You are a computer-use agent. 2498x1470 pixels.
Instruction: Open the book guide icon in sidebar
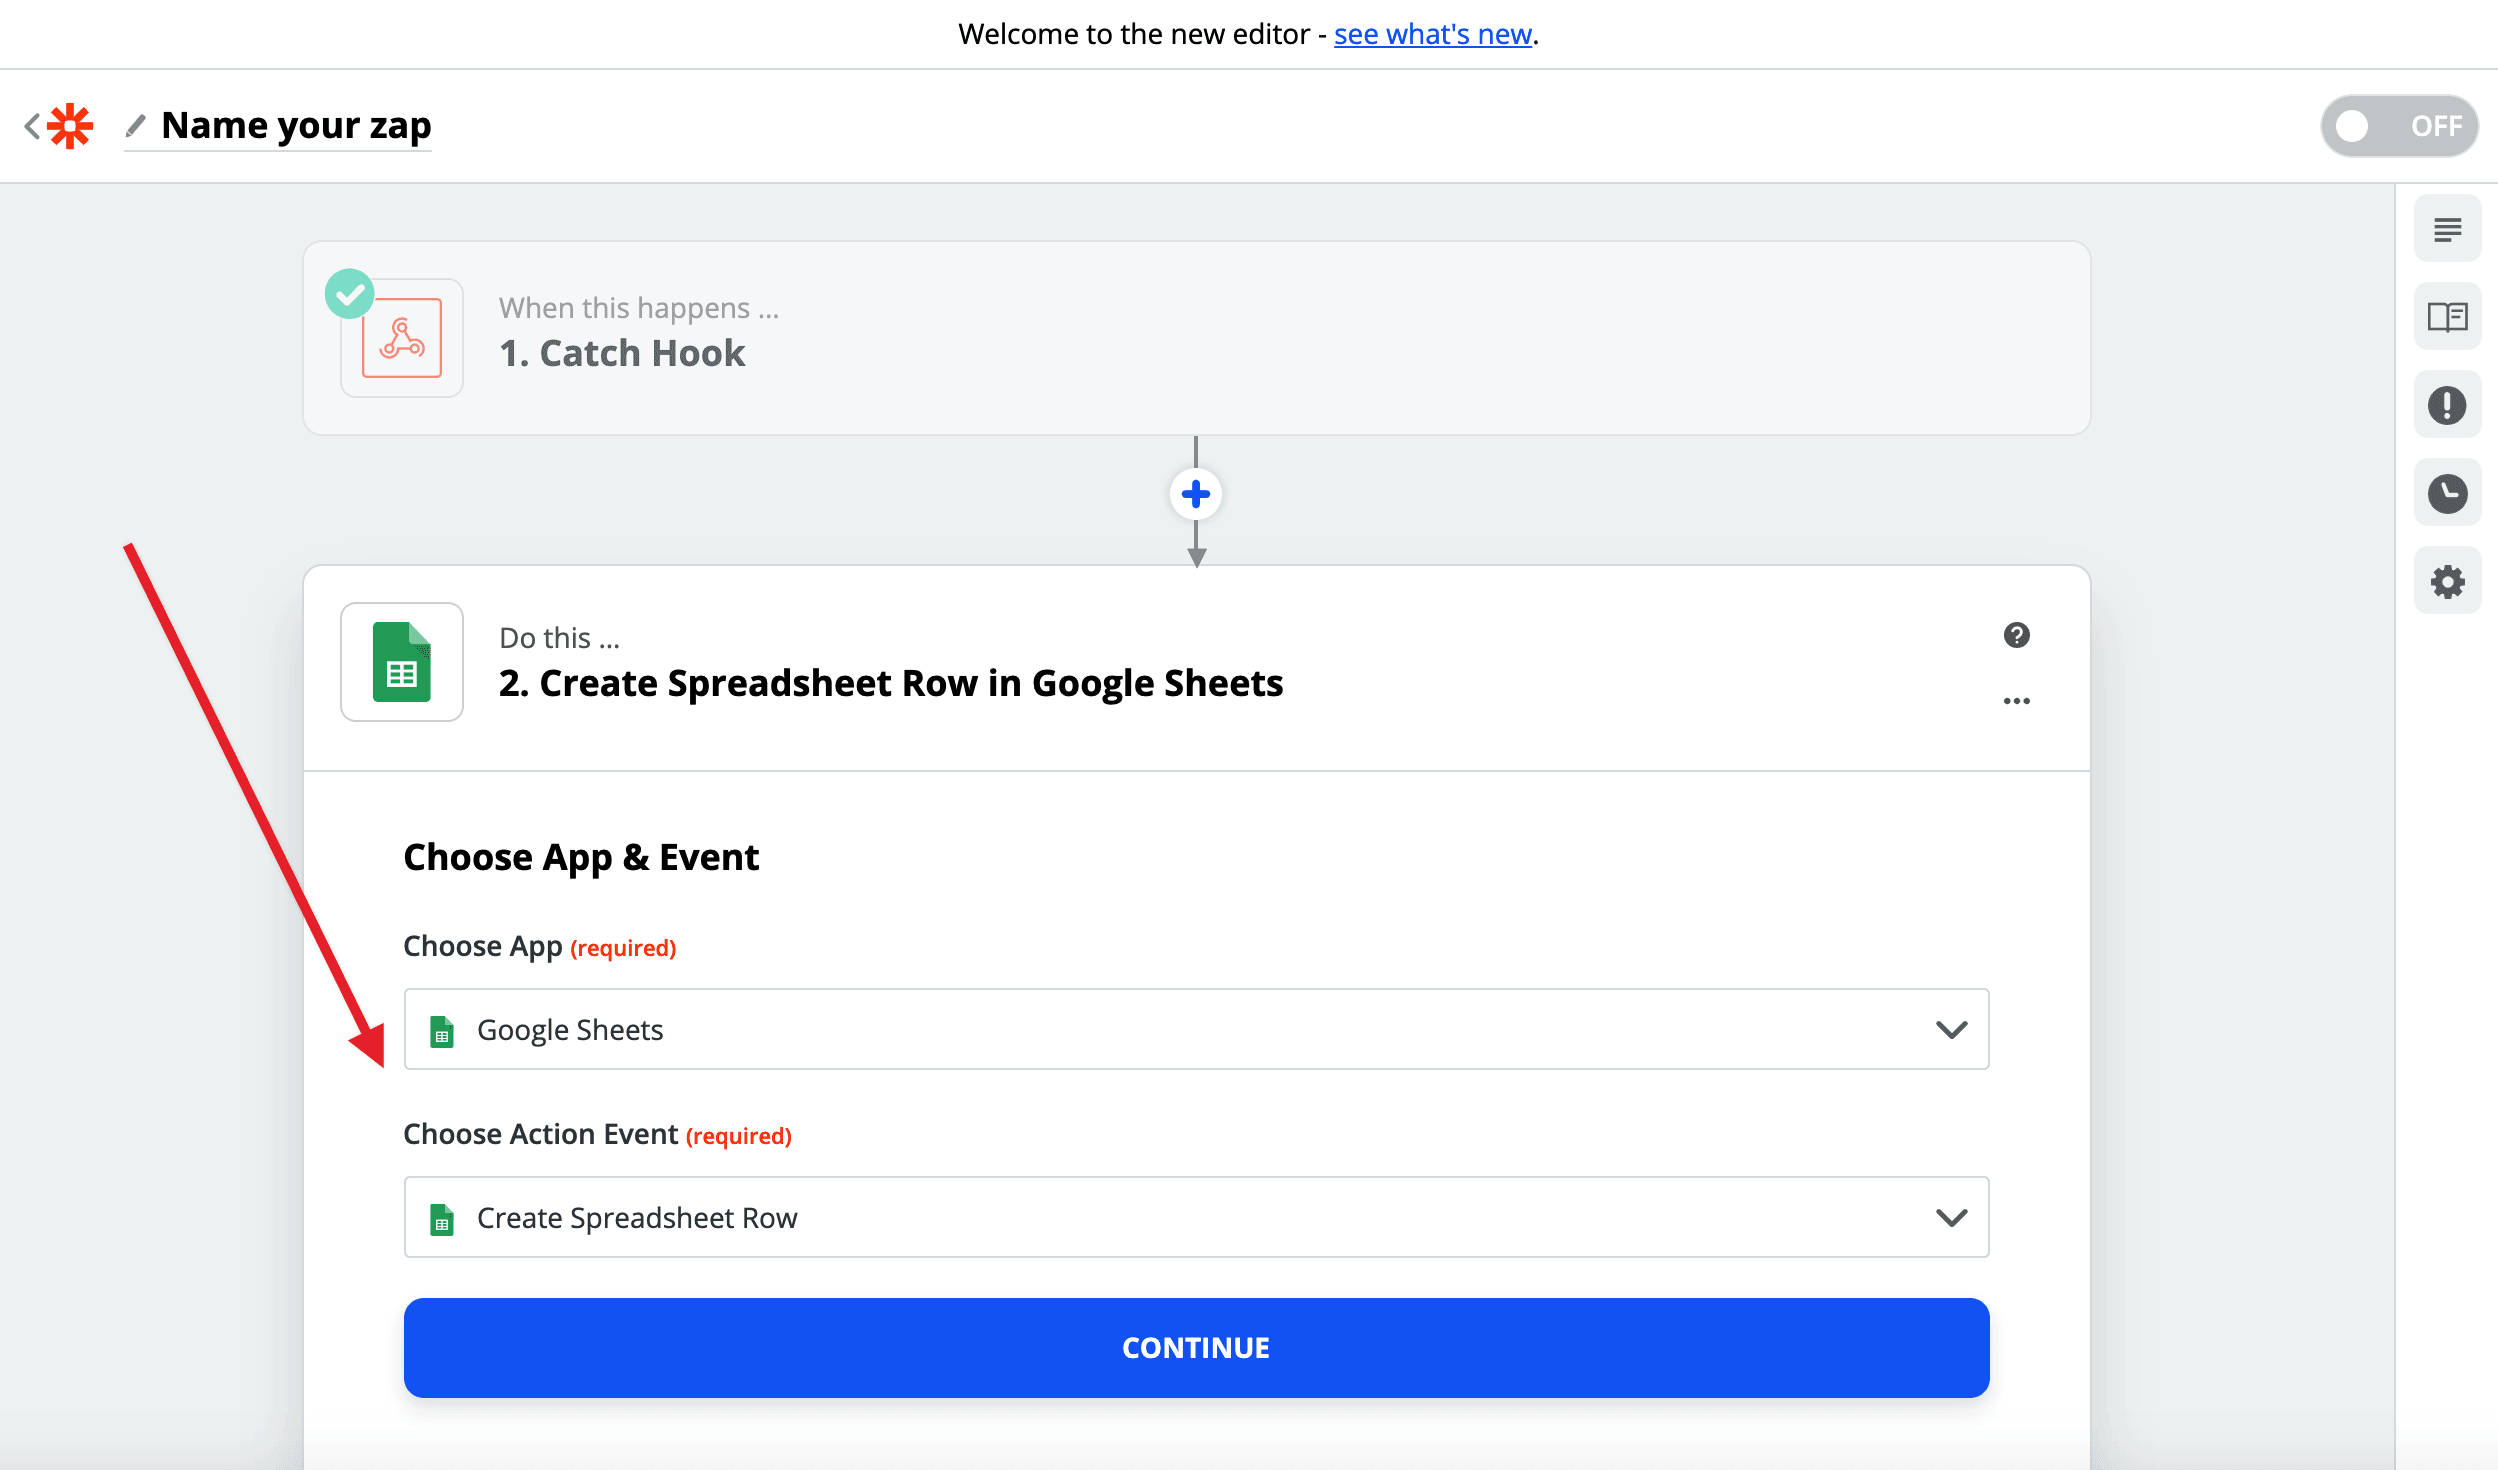coord(2447,317)
